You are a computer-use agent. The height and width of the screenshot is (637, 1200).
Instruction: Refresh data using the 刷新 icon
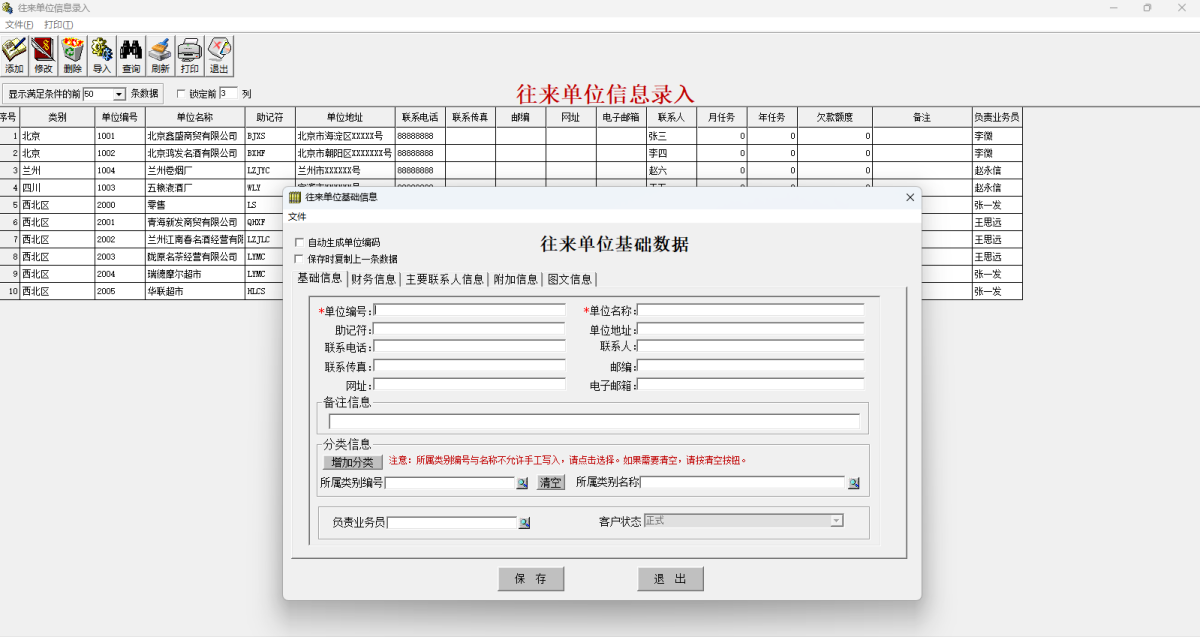160,55
